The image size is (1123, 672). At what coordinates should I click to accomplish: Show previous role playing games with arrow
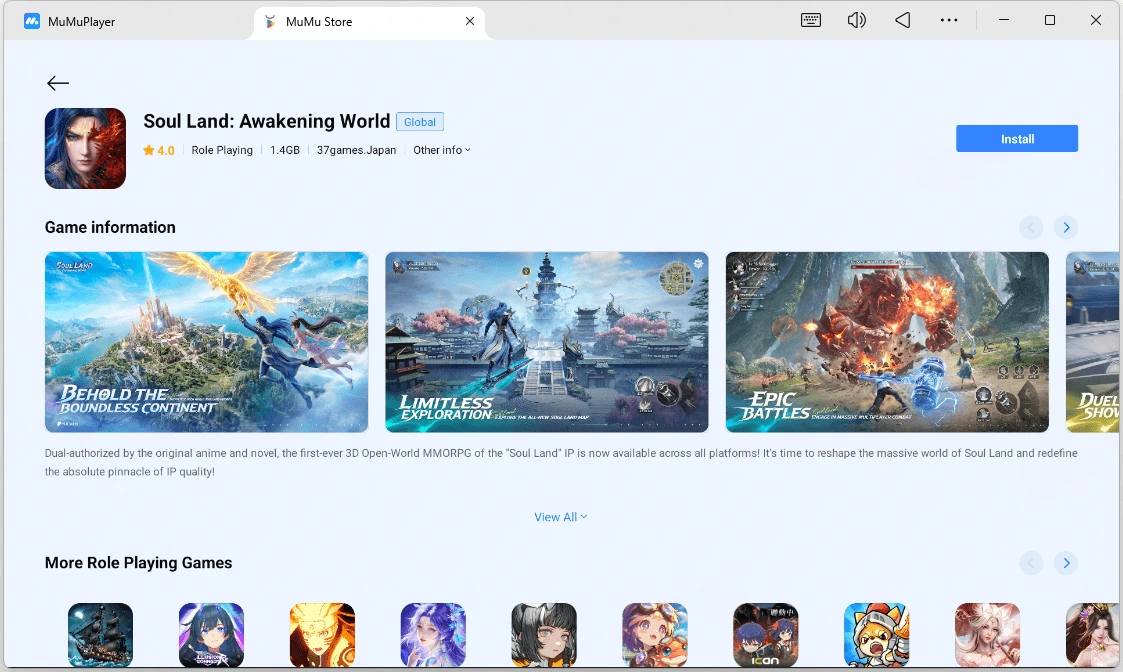[x=1031, y=563]
